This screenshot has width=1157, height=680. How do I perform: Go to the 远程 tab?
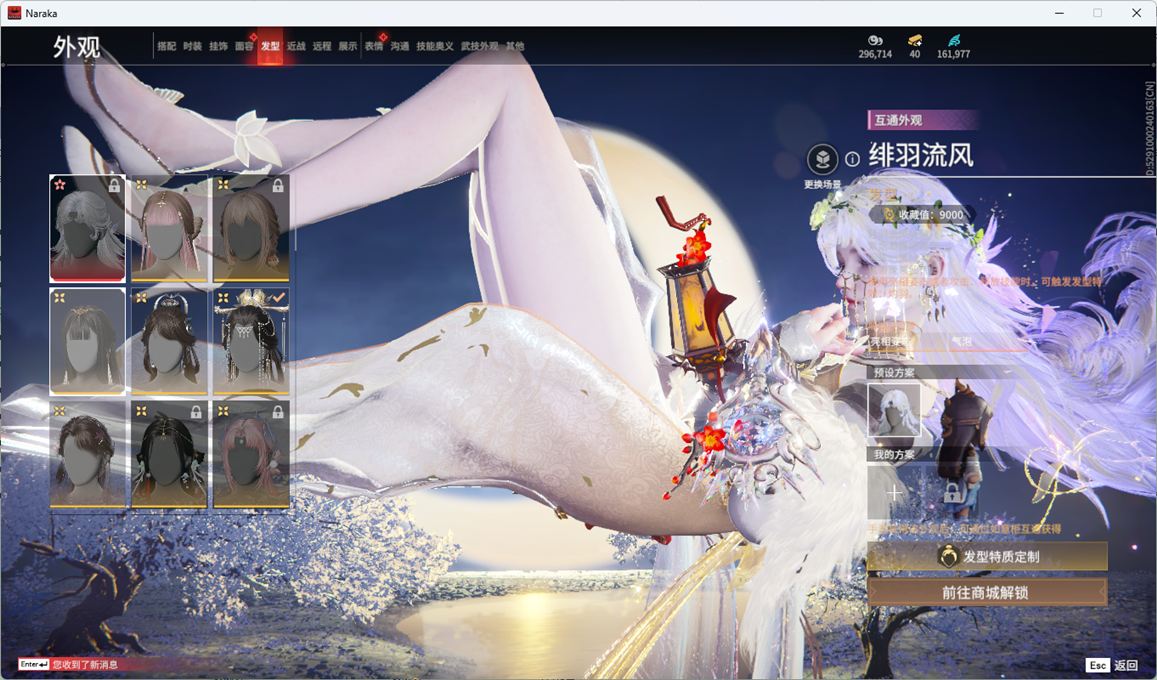(x=322, y=46)
